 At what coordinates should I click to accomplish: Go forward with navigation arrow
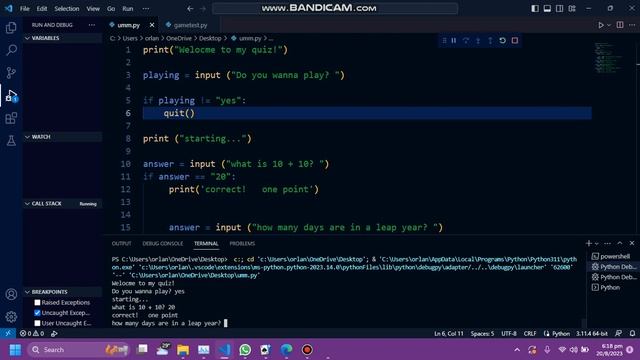(203, 8)
